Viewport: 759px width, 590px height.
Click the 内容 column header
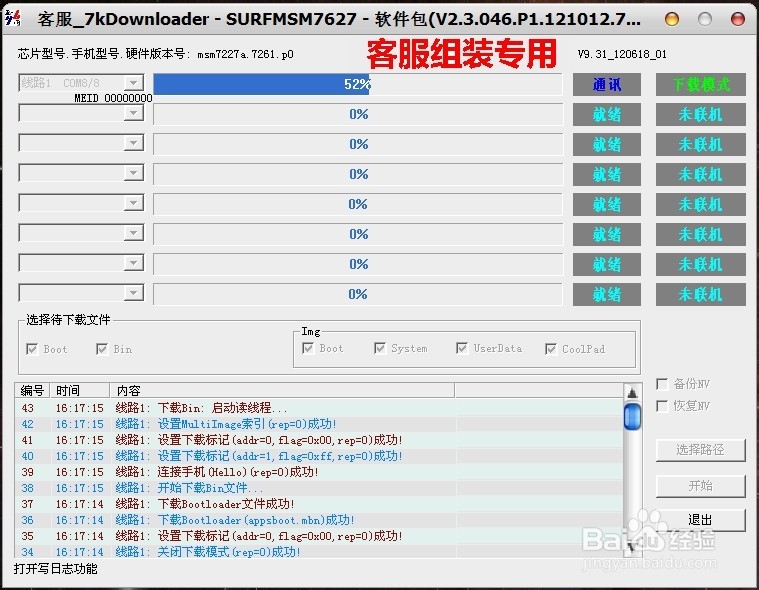282,390
